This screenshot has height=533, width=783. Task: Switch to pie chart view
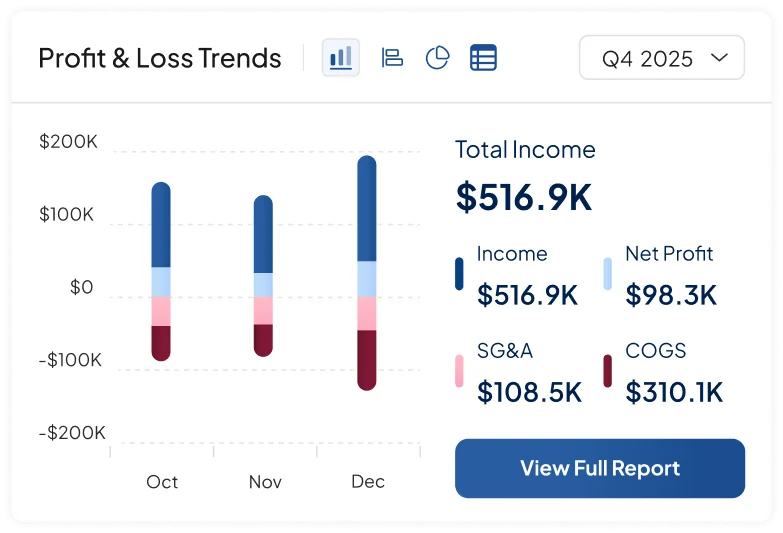[x=437, y=58]
